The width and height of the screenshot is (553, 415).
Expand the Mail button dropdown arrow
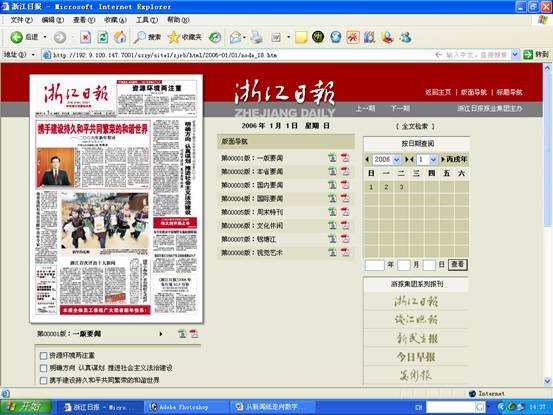(244, 37)
